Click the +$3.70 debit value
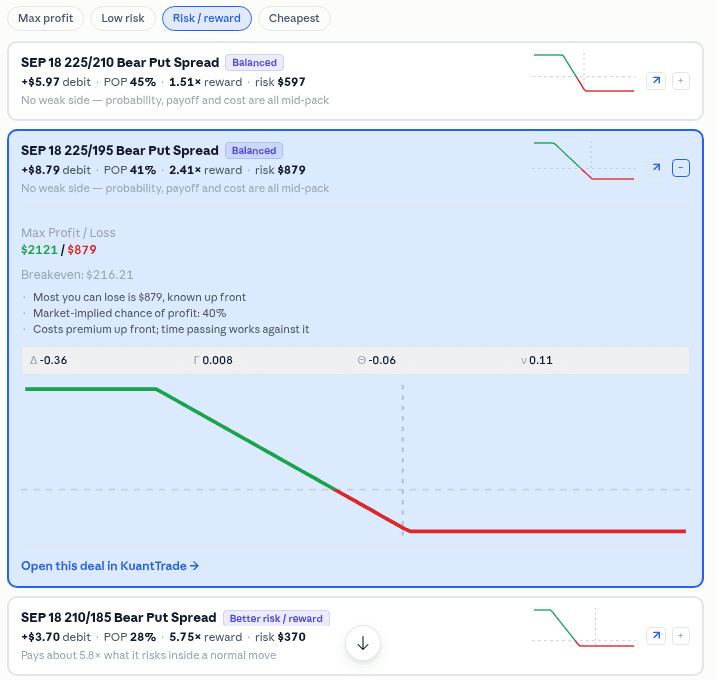 (x=56, y=637)
